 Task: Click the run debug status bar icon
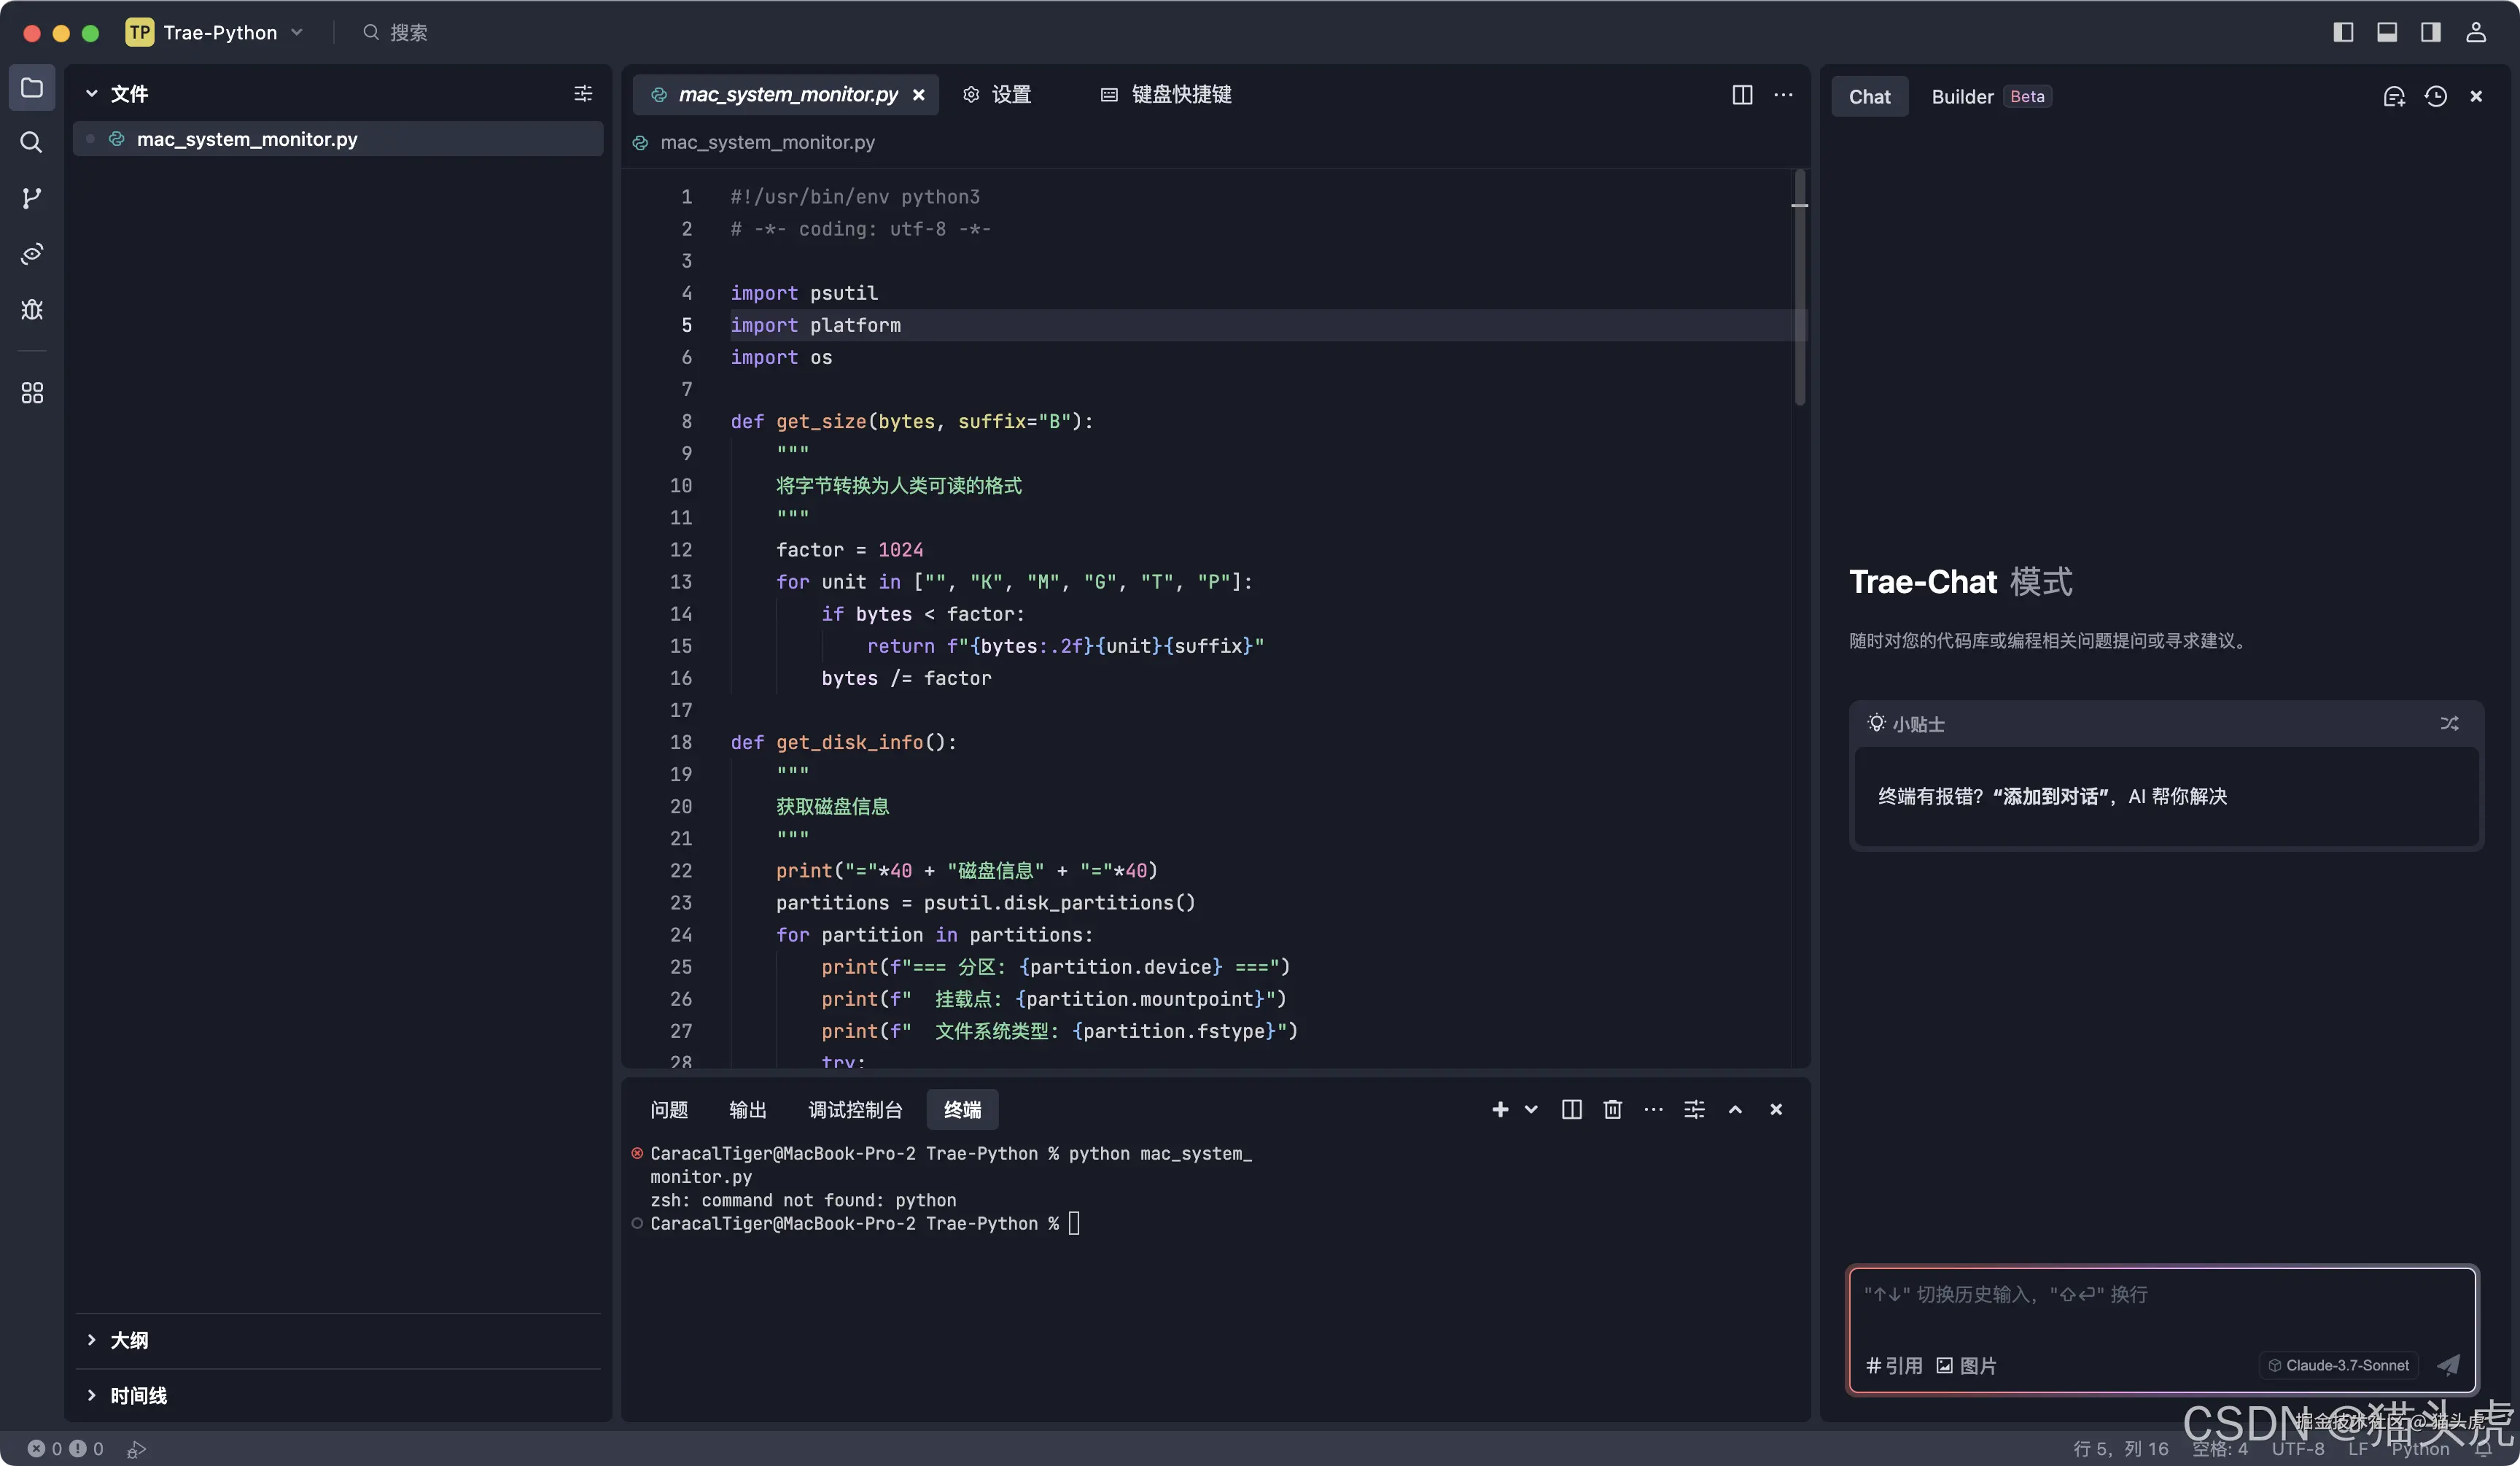click(137, 1448)
